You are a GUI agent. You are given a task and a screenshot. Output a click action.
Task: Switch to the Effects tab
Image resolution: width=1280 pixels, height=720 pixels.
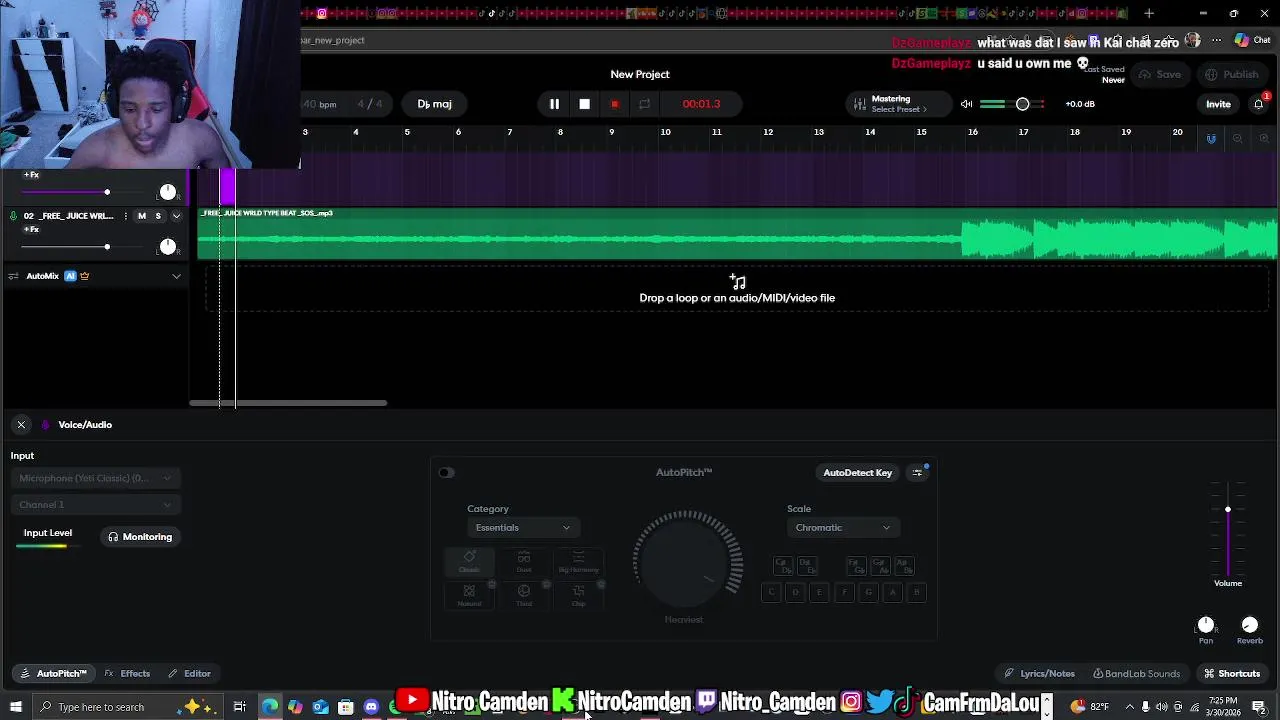pyautogui.click(x=127, y=674)
